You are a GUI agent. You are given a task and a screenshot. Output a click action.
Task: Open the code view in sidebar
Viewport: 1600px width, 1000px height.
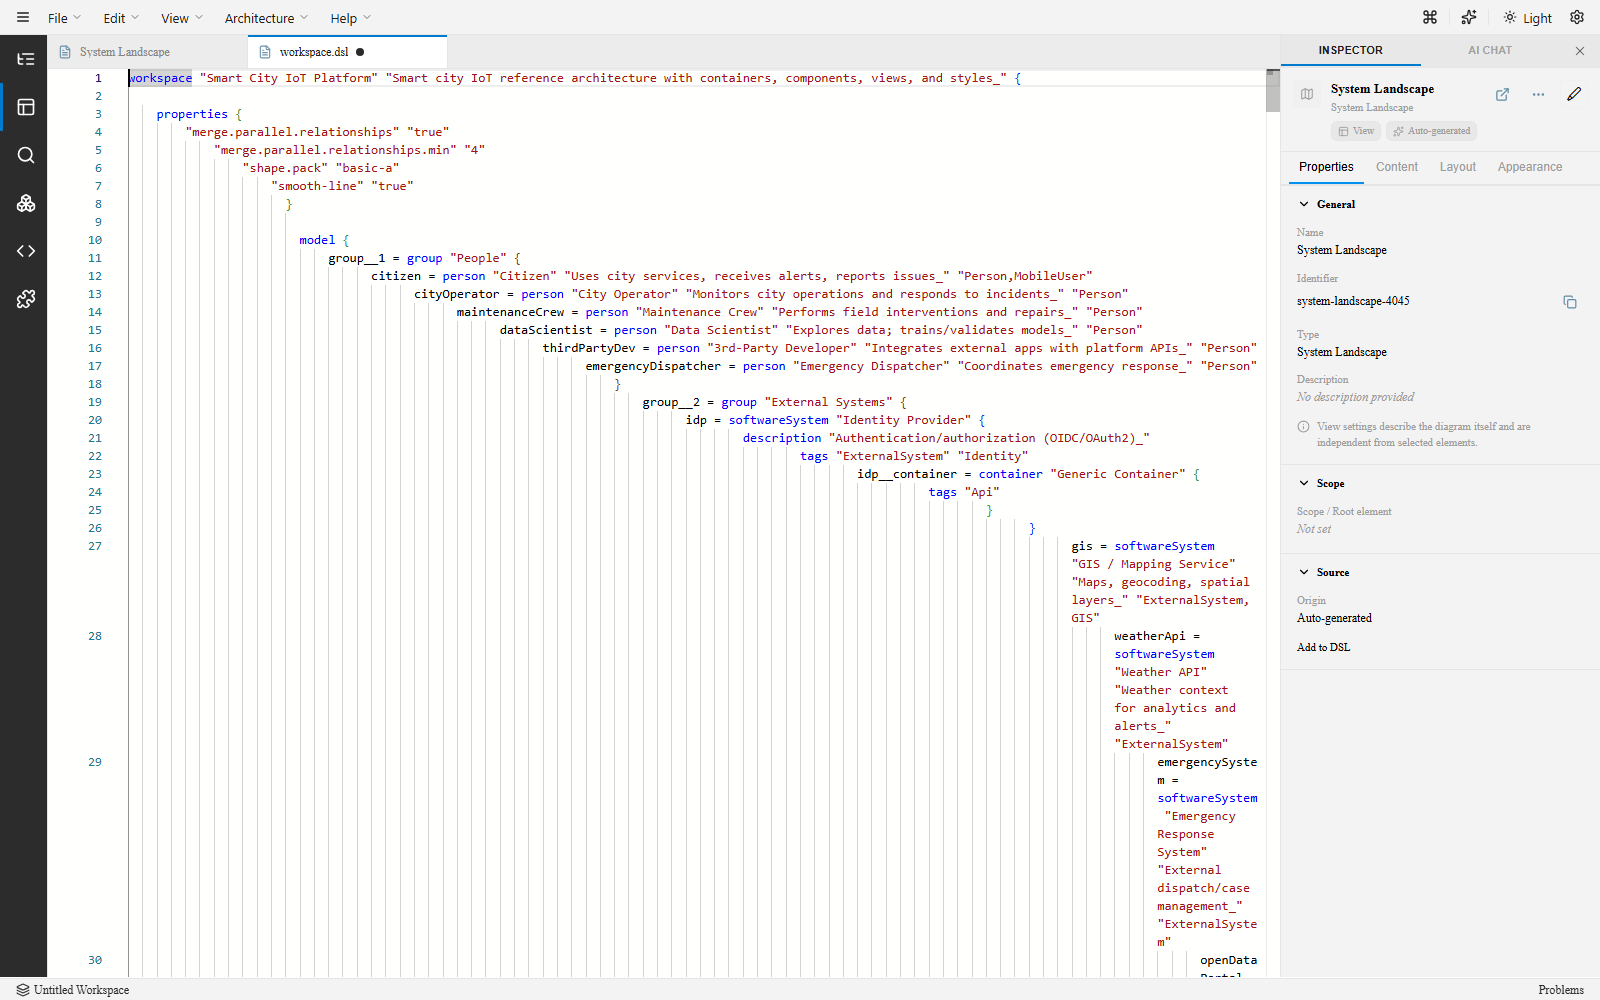coord(26,251)
